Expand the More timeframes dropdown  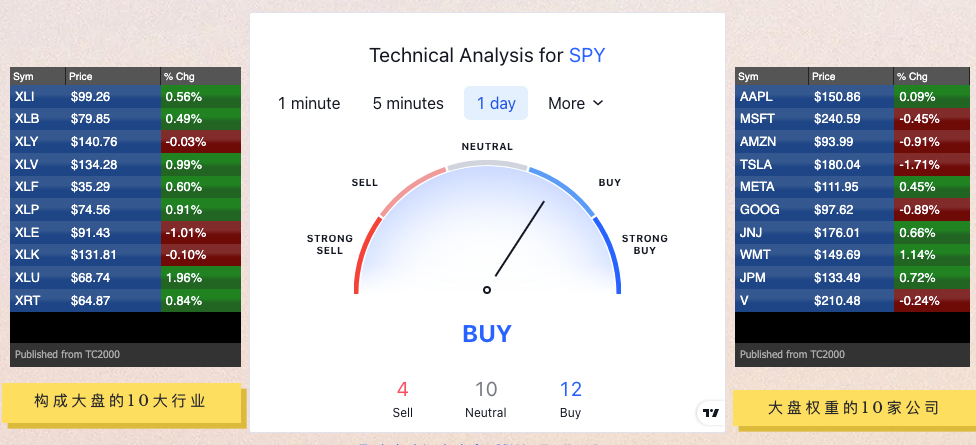point(576,103)
